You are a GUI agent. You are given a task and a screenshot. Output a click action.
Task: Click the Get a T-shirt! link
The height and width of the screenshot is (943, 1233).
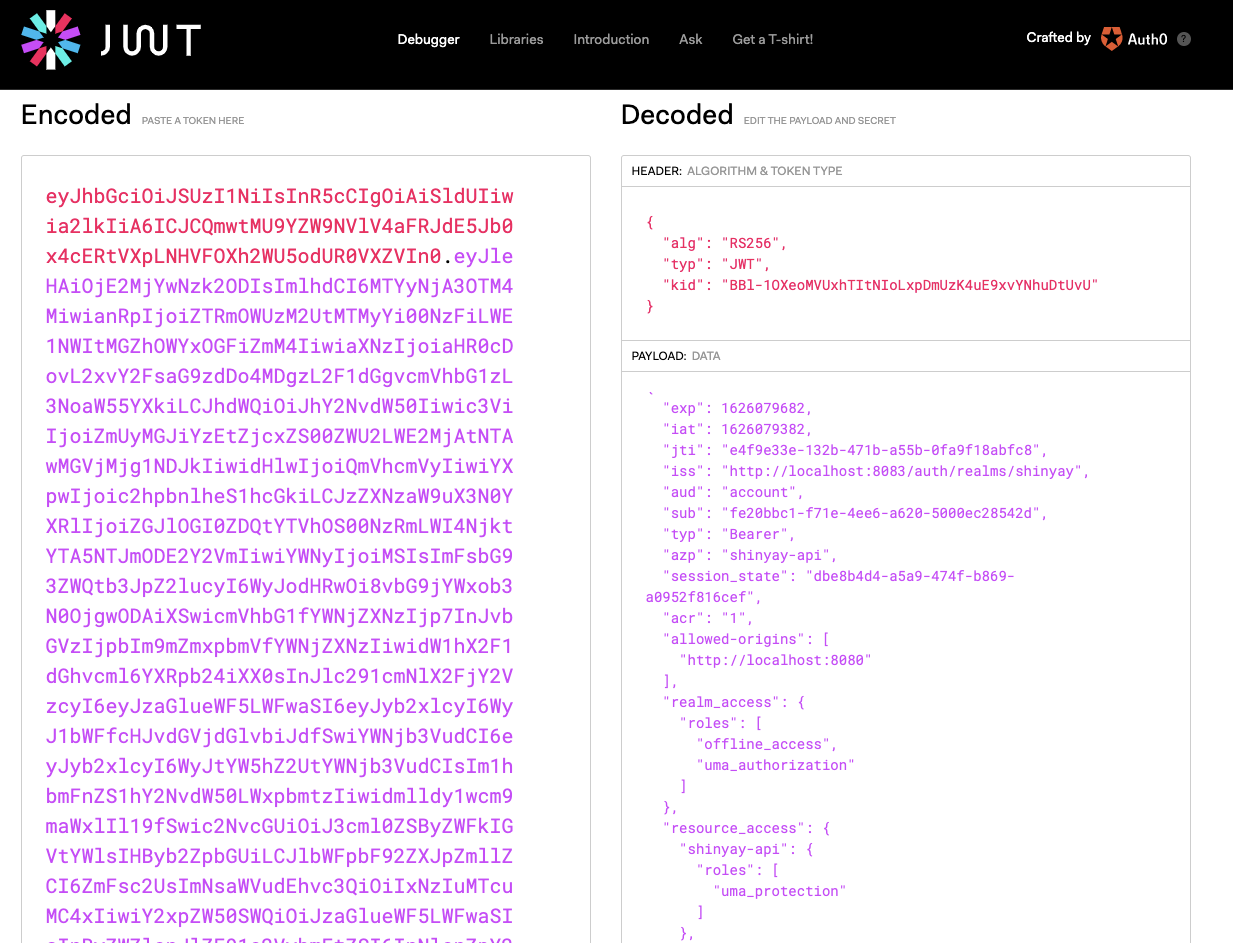772,40
